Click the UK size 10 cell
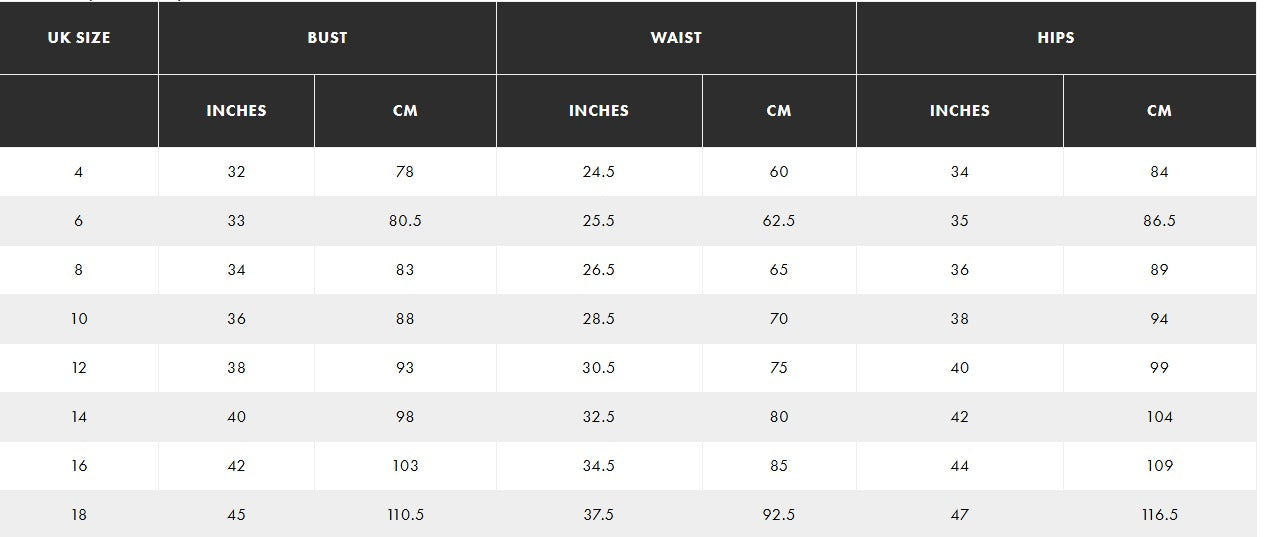 (x=79, y=319)
